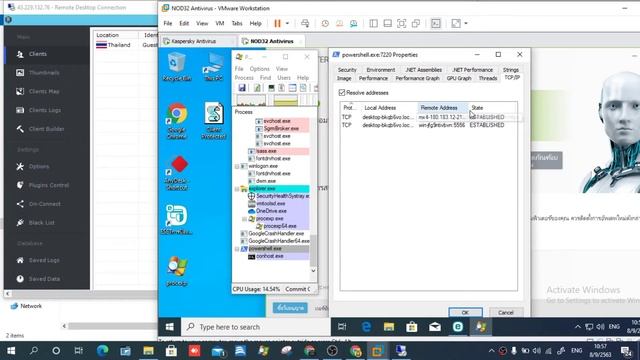Open the Performance Graph tab
The image size is (640, 360).
417,78
